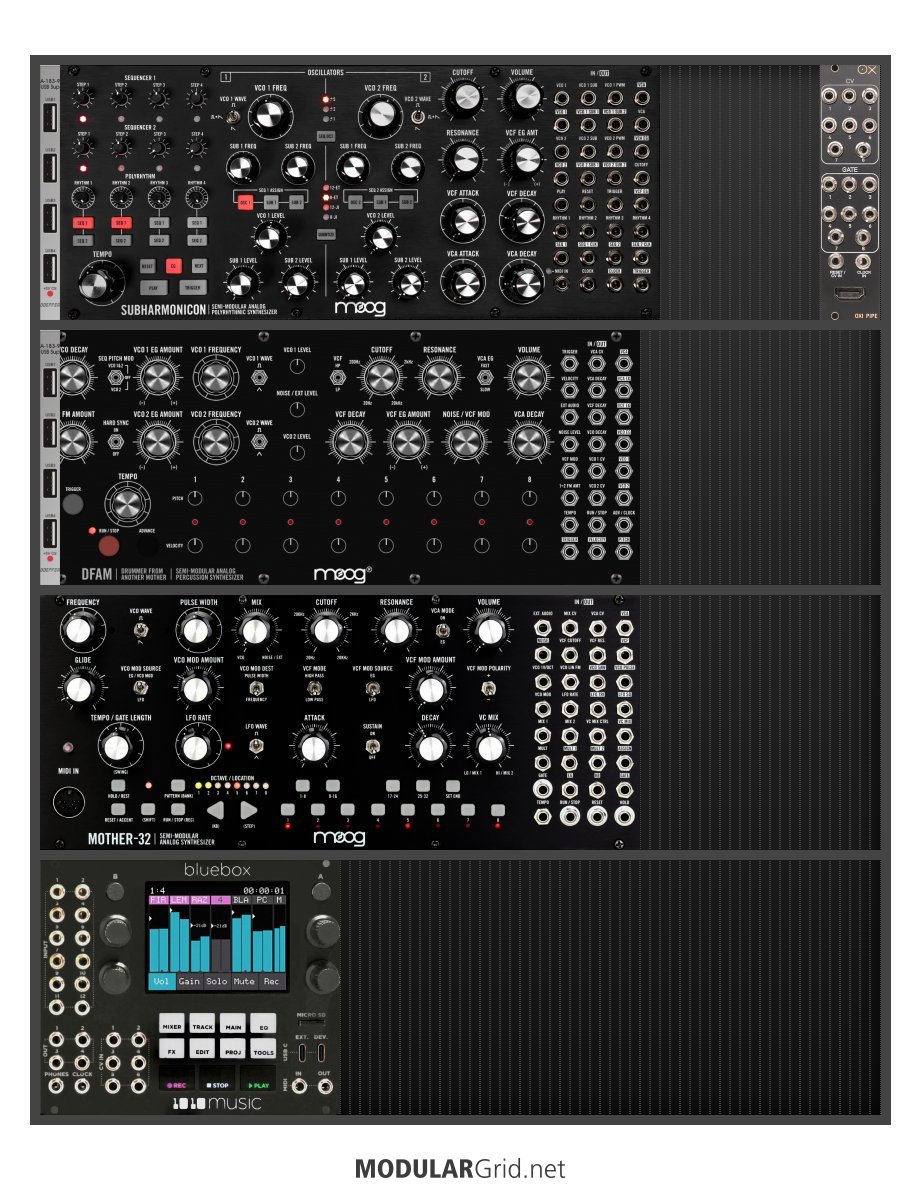Click the PATTERN (BANK) button on Mother-32
The width and height of the screenshot is (921, 1190).
(178, 785)
